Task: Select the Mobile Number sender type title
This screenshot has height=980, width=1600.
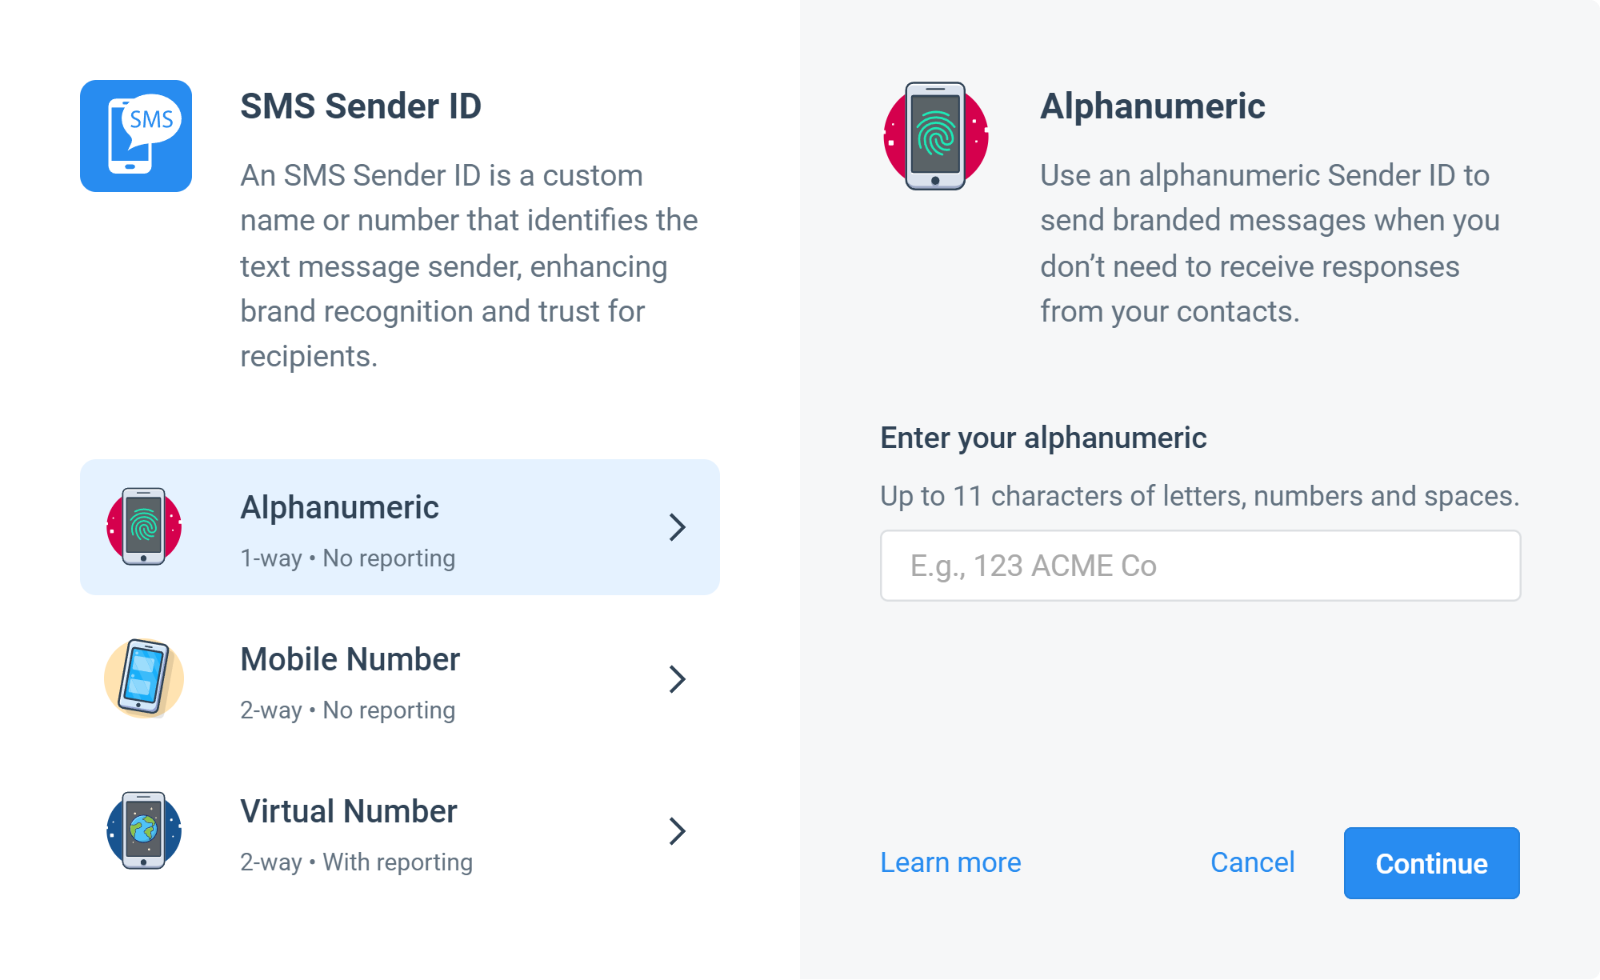Action: [x=350, y=659]
